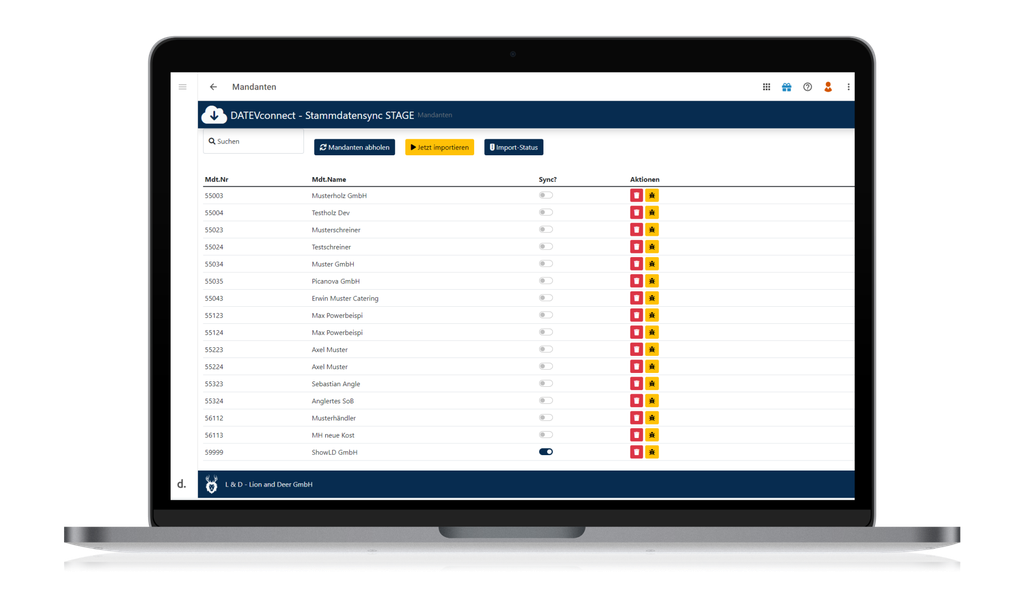Viewport: 1024px width, 589px height.
Task: Click the Mandanten breadcrumb beside STAGE title
Action: [x=435, y=115]
